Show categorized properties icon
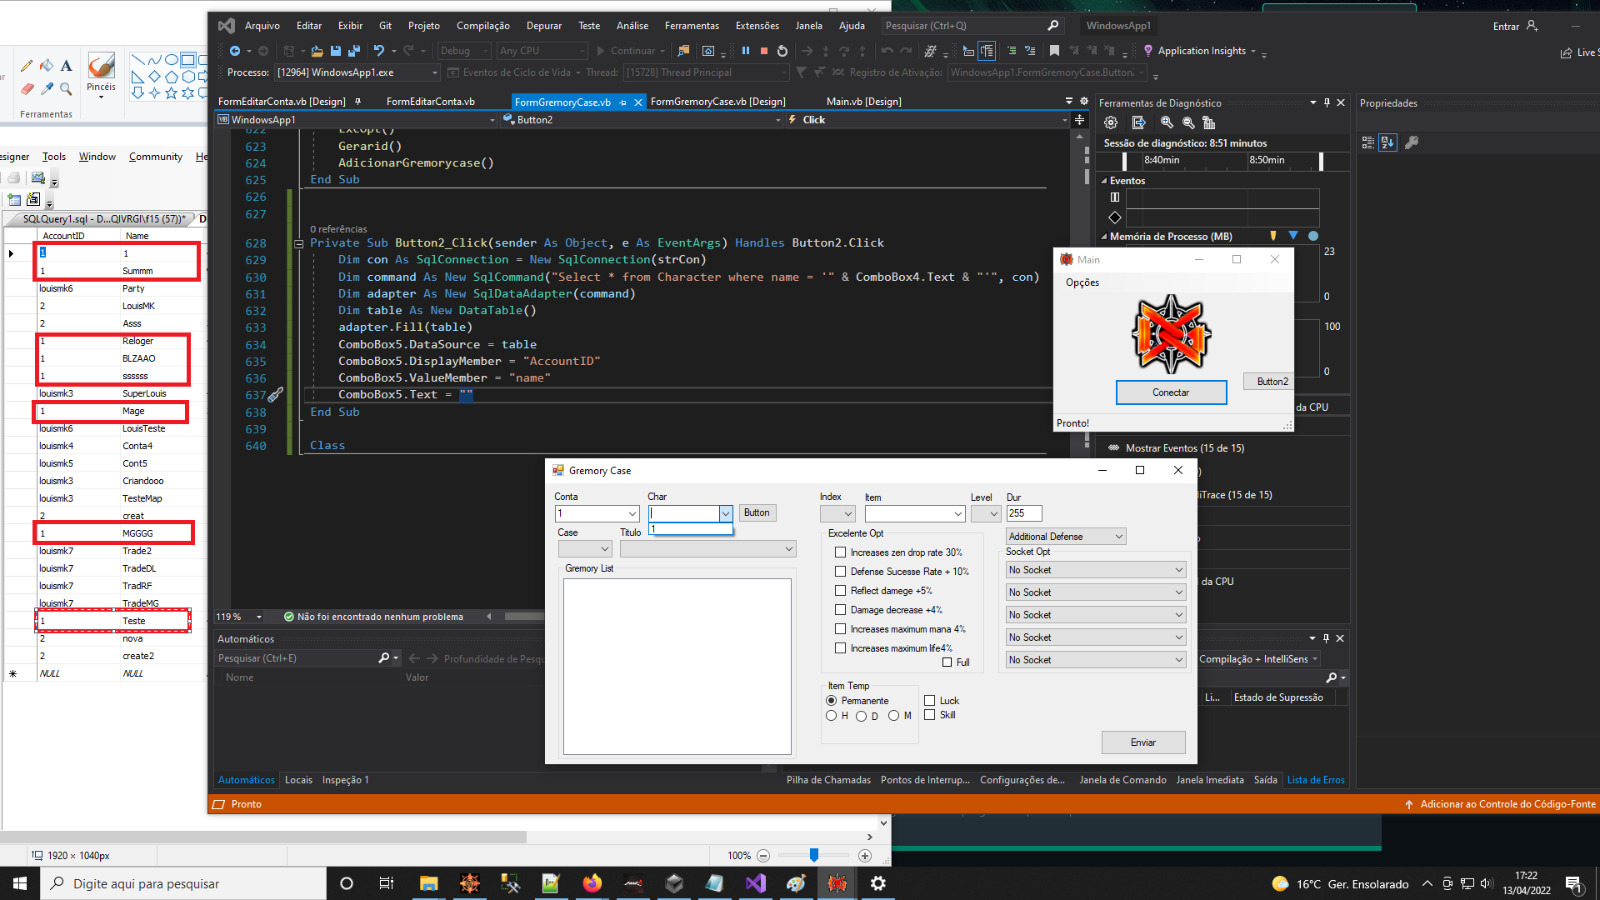Image resolution: width=1600 pixels, height=900 pixels. 1368,143
